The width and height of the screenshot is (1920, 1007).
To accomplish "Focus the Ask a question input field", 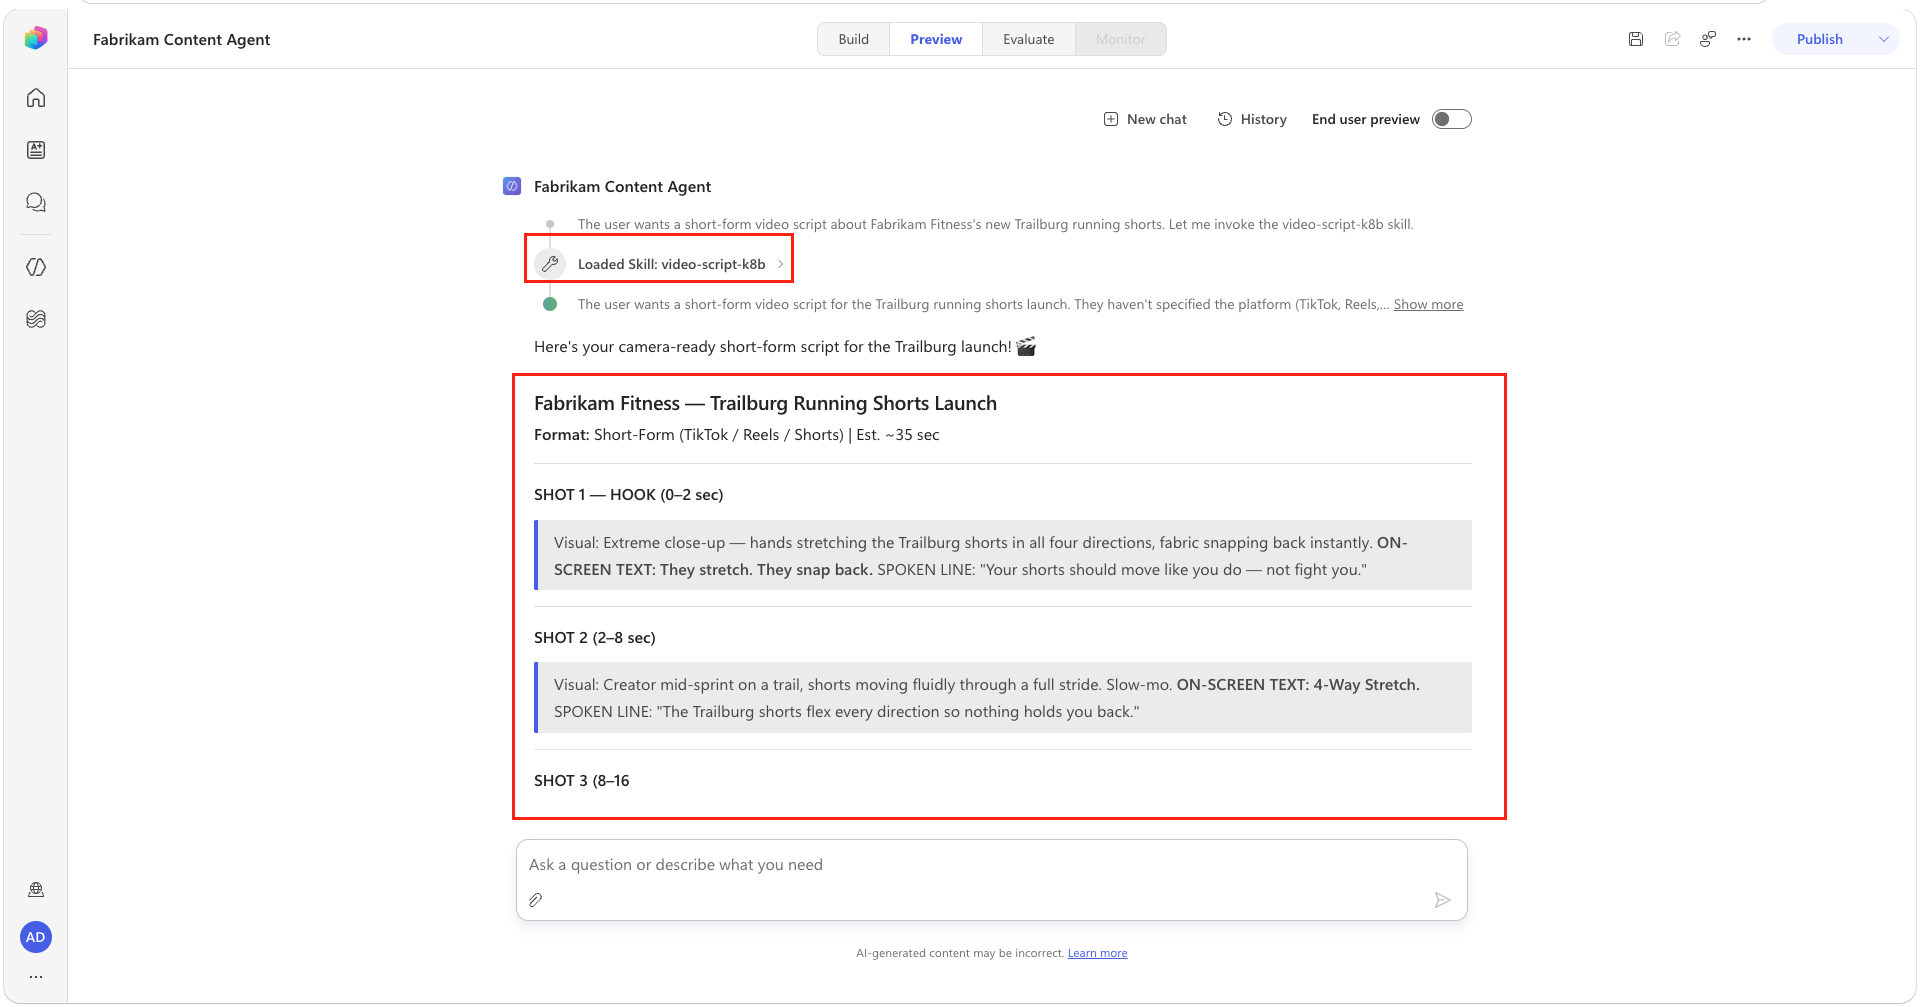I will (x=991, y=865).
